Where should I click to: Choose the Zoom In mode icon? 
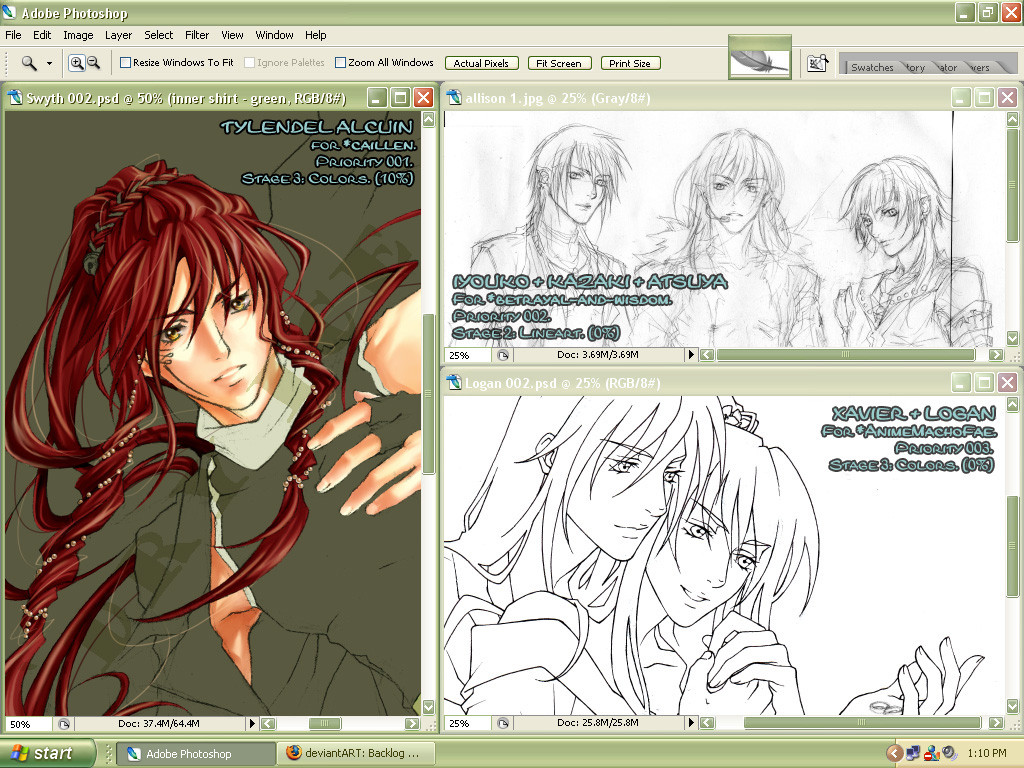[76, 63]
